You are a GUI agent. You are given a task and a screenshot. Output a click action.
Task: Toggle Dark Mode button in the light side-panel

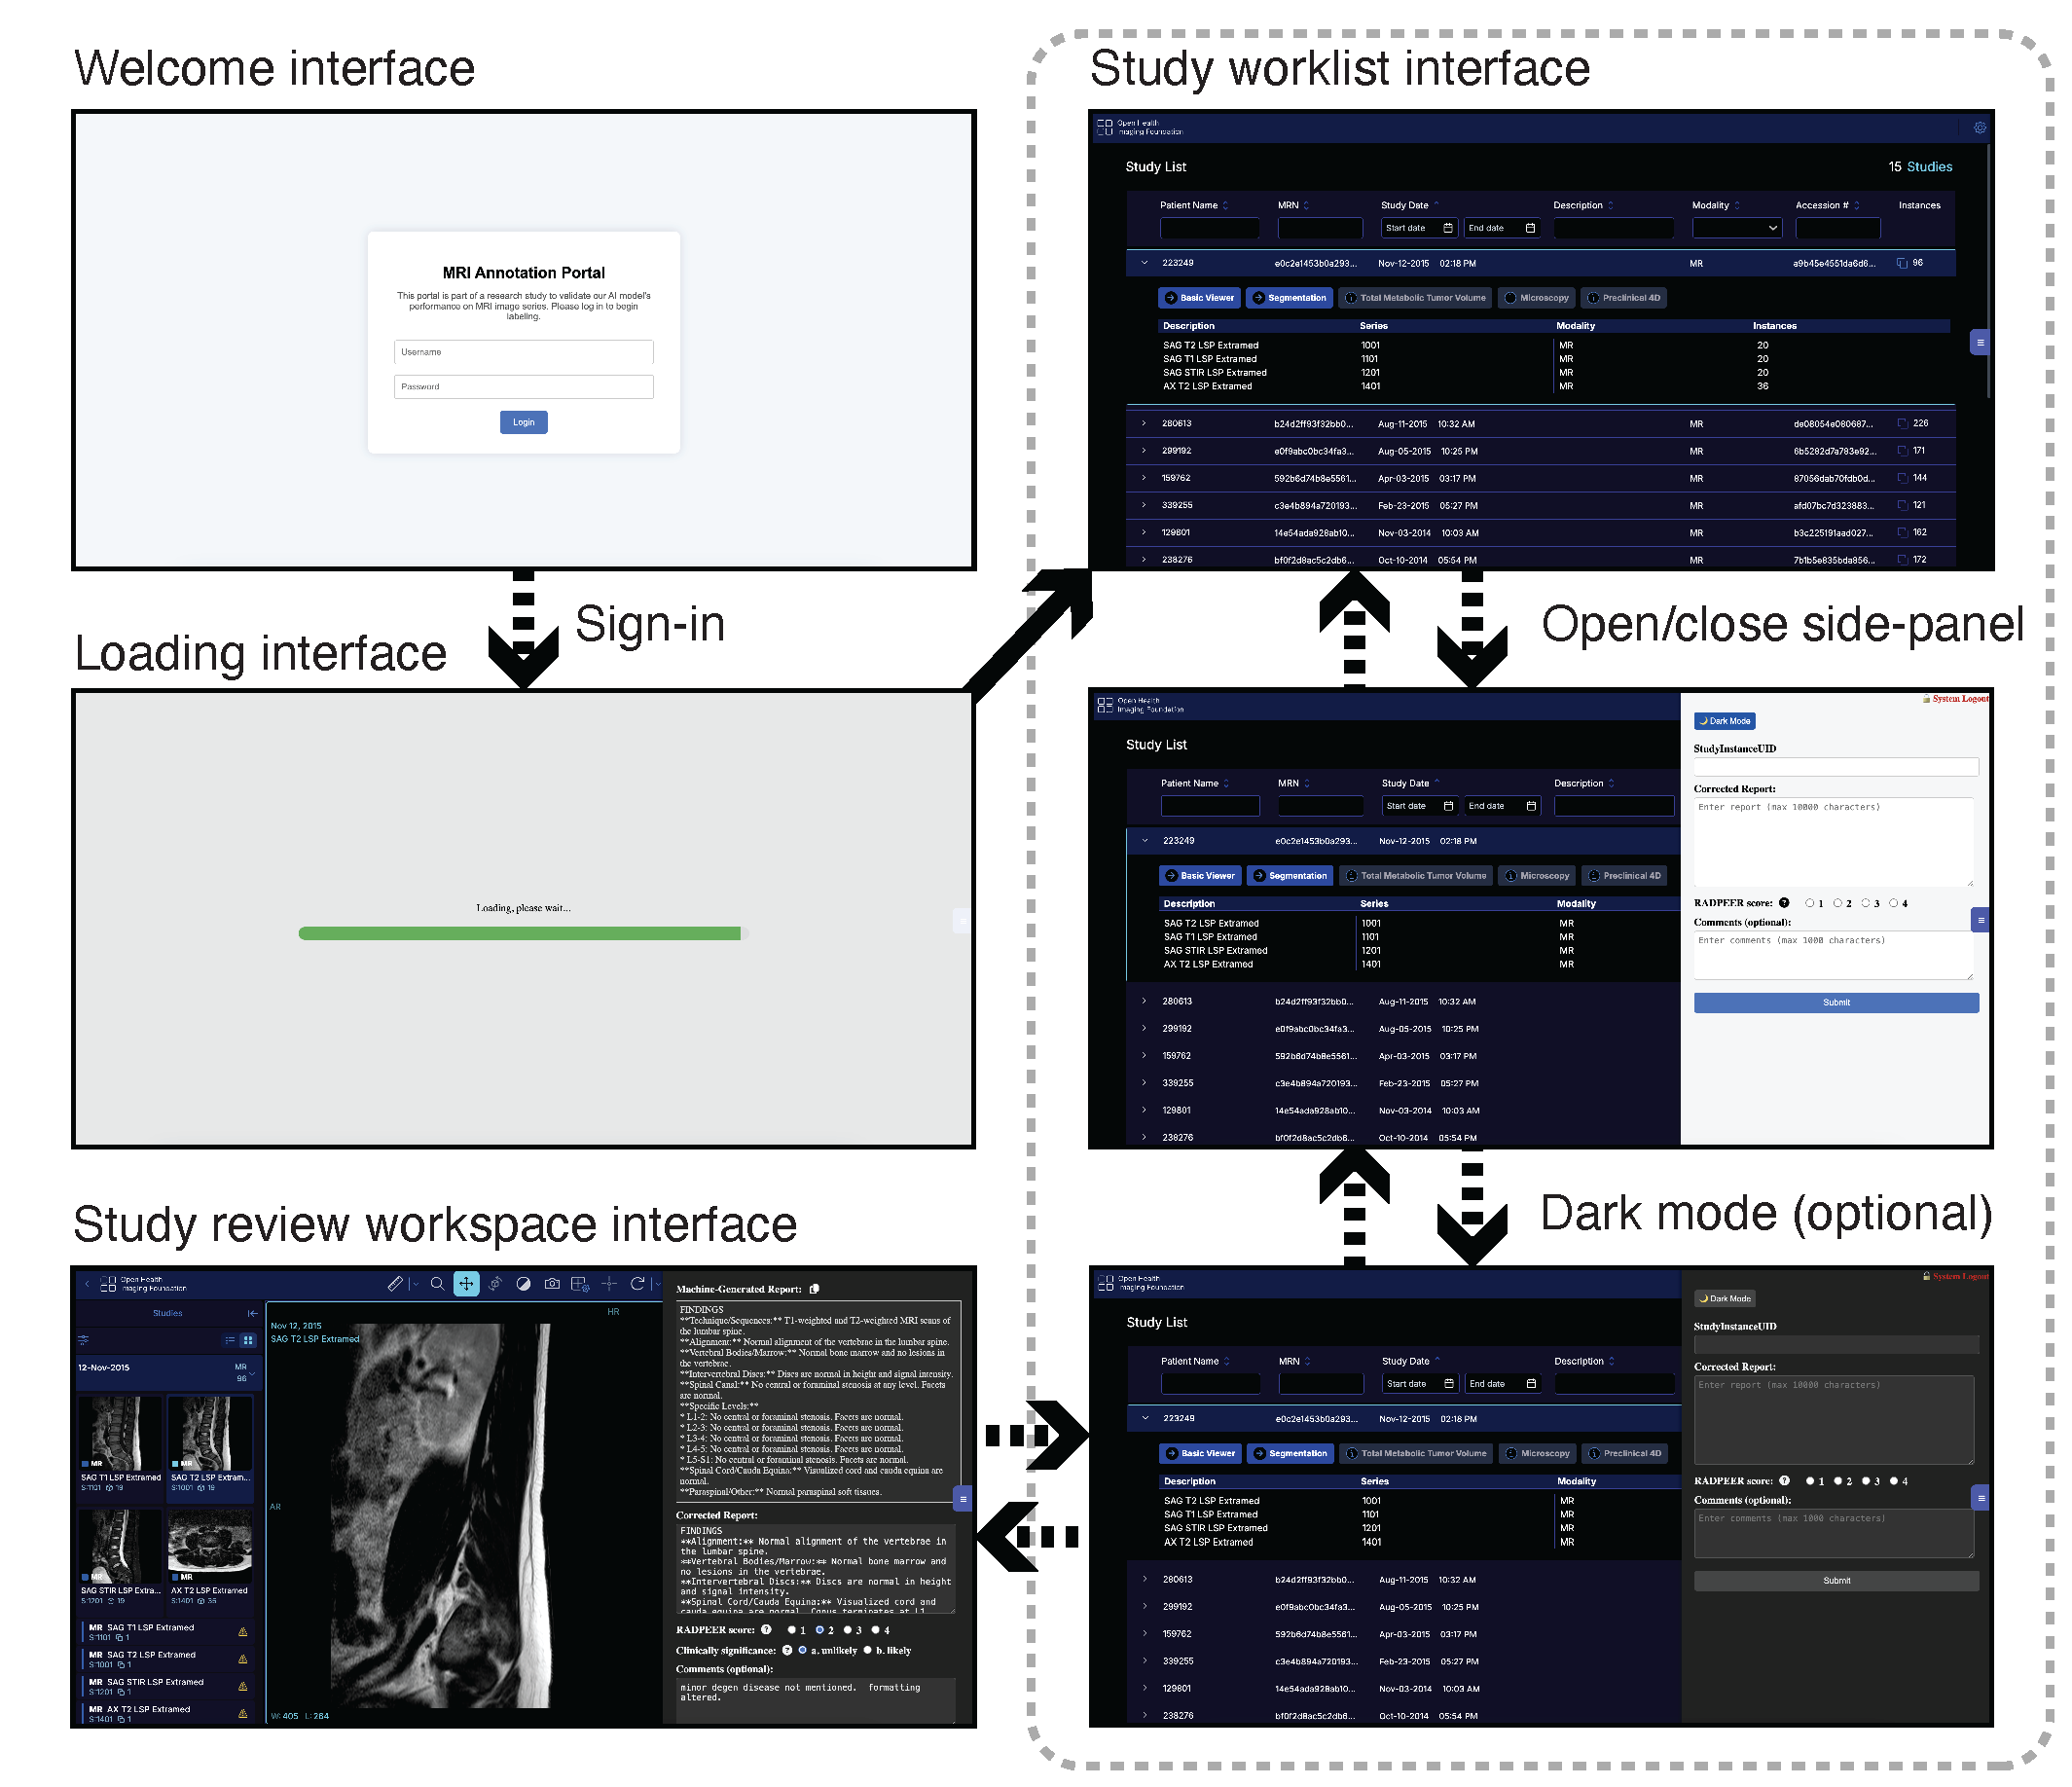1725,721
